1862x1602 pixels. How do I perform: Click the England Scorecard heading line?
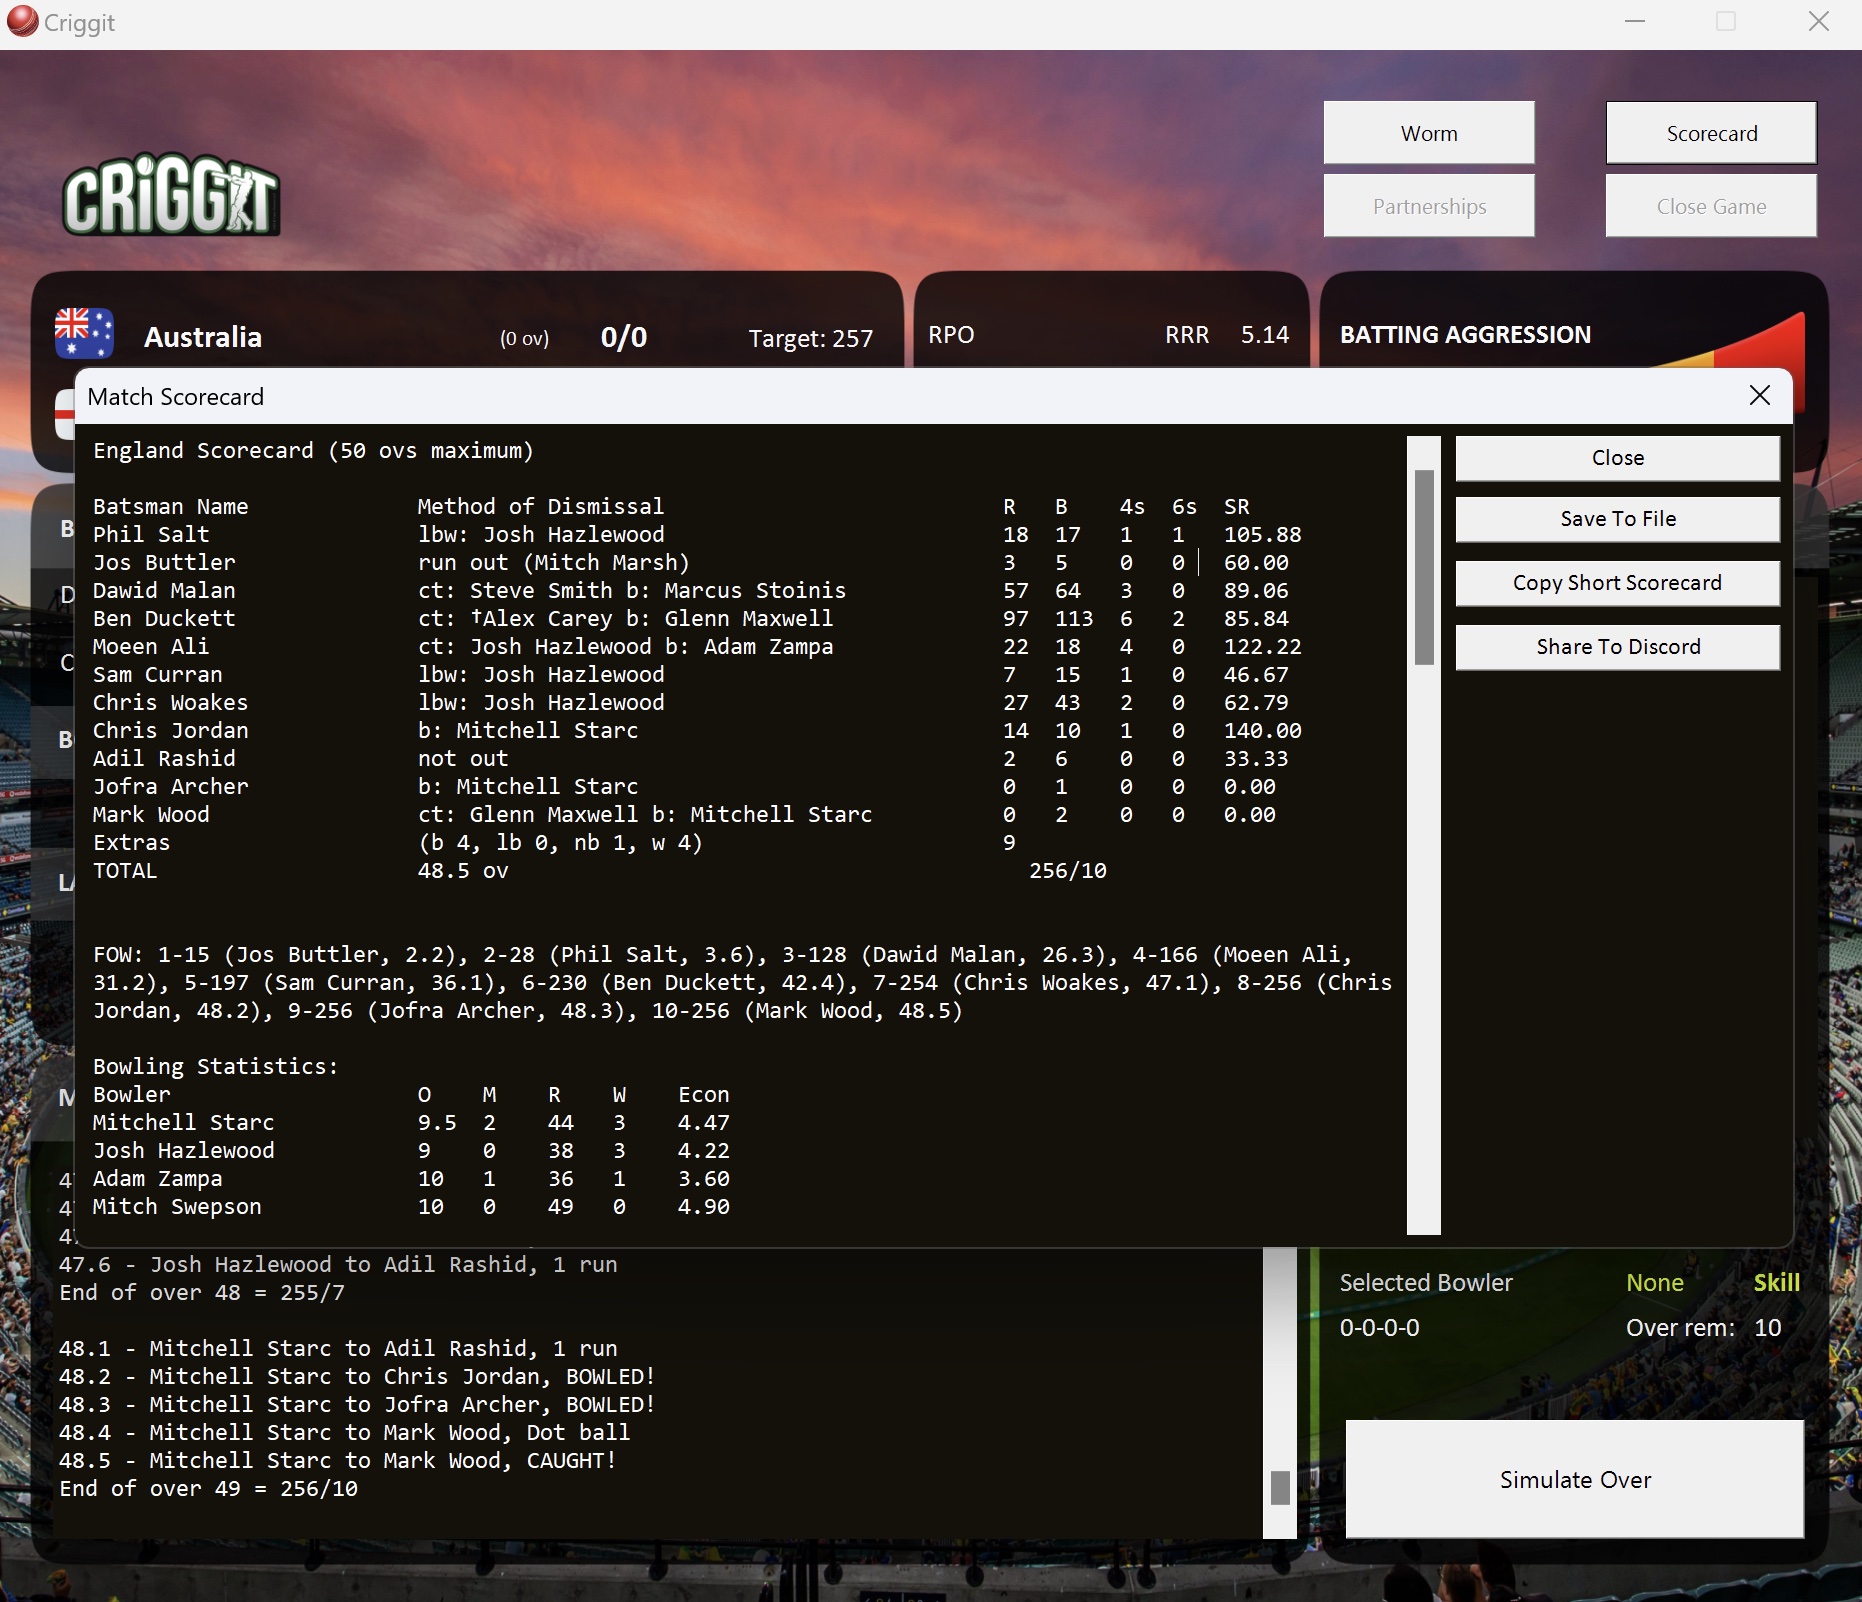tap(313, 451)
